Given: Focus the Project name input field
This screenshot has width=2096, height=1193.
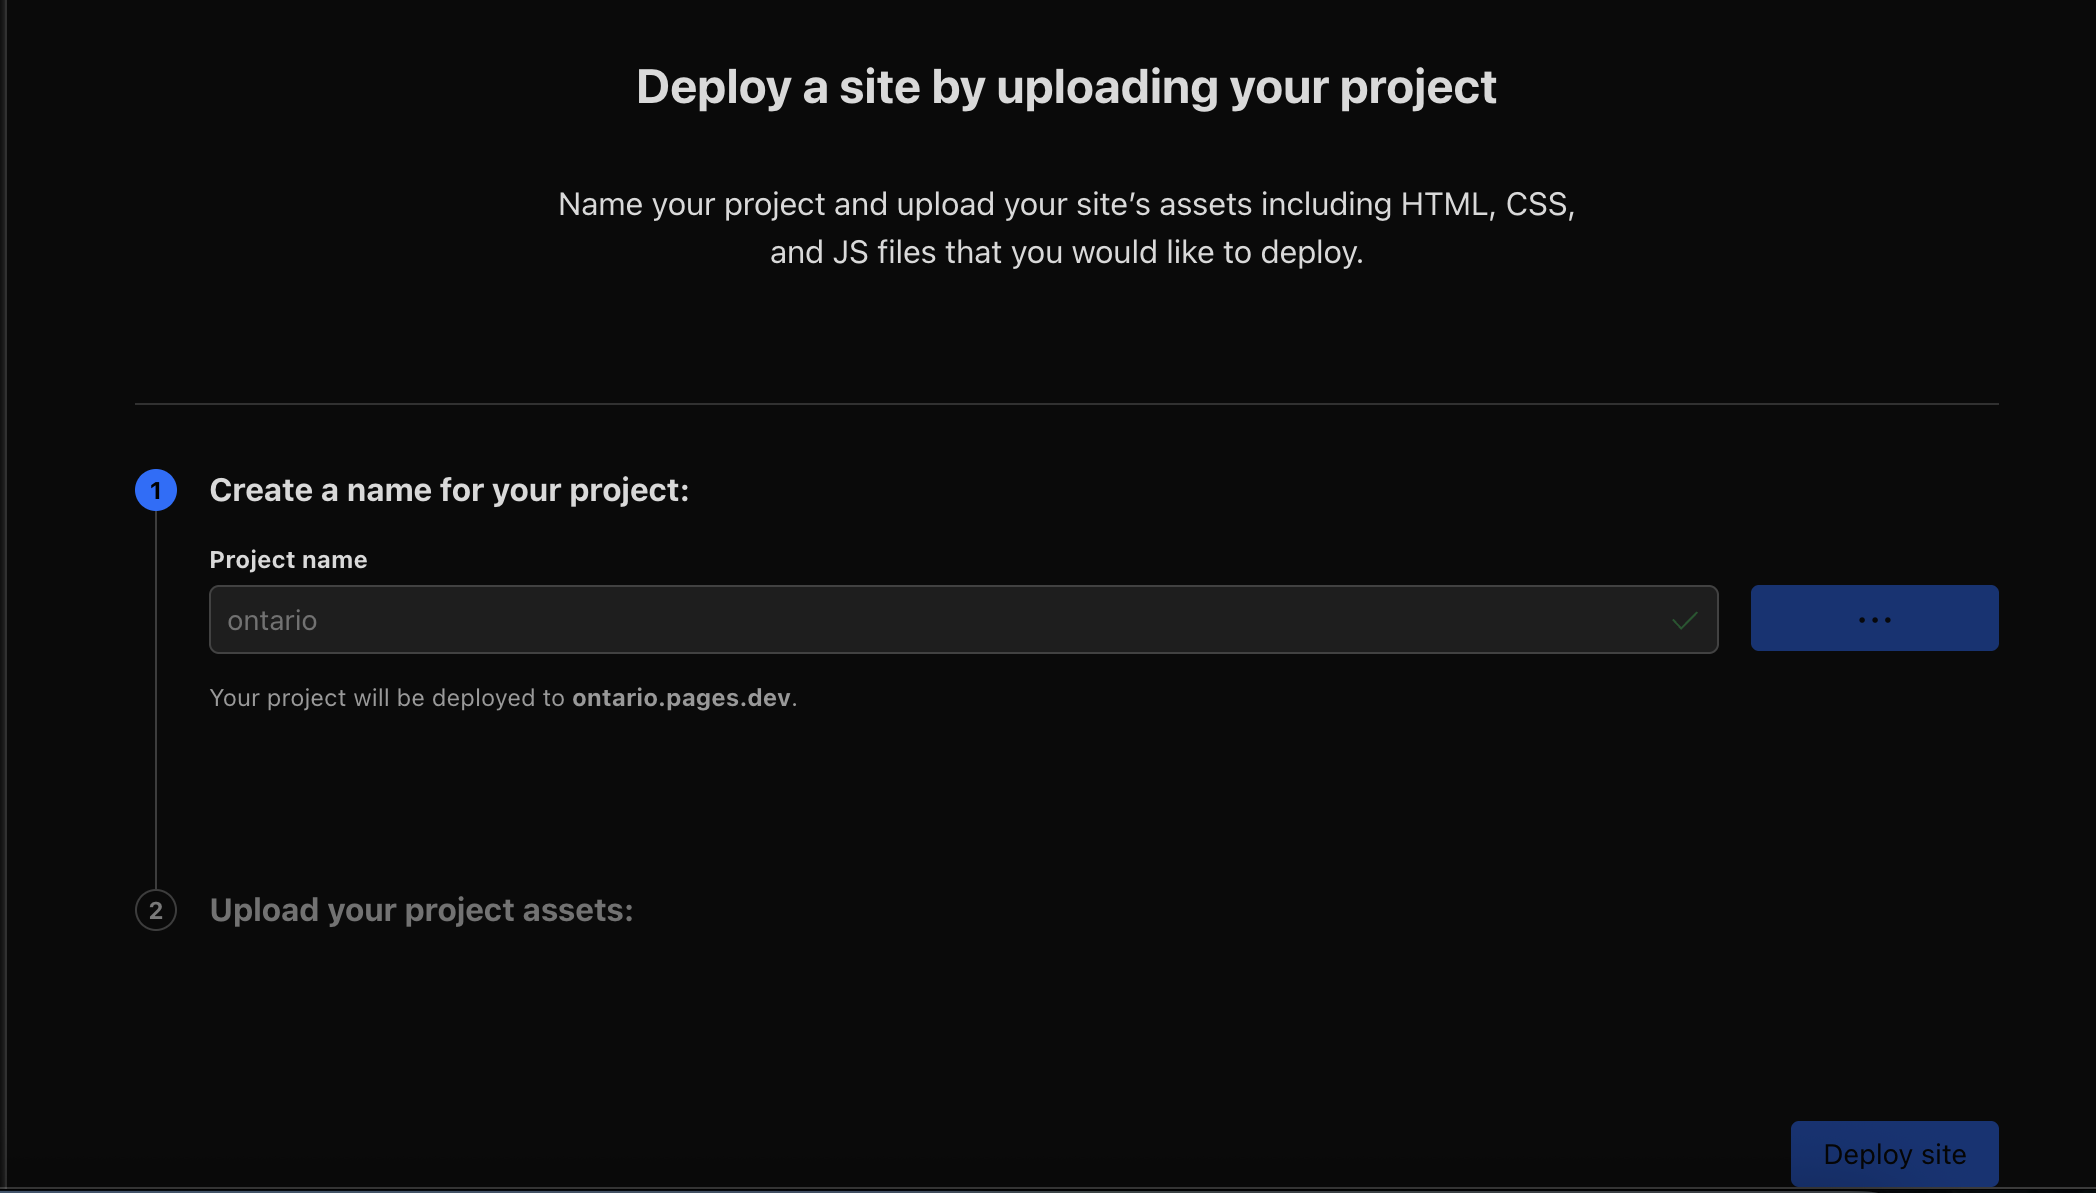Looking at the screenshot, I should pyautogui.click(x=964, y=620).
